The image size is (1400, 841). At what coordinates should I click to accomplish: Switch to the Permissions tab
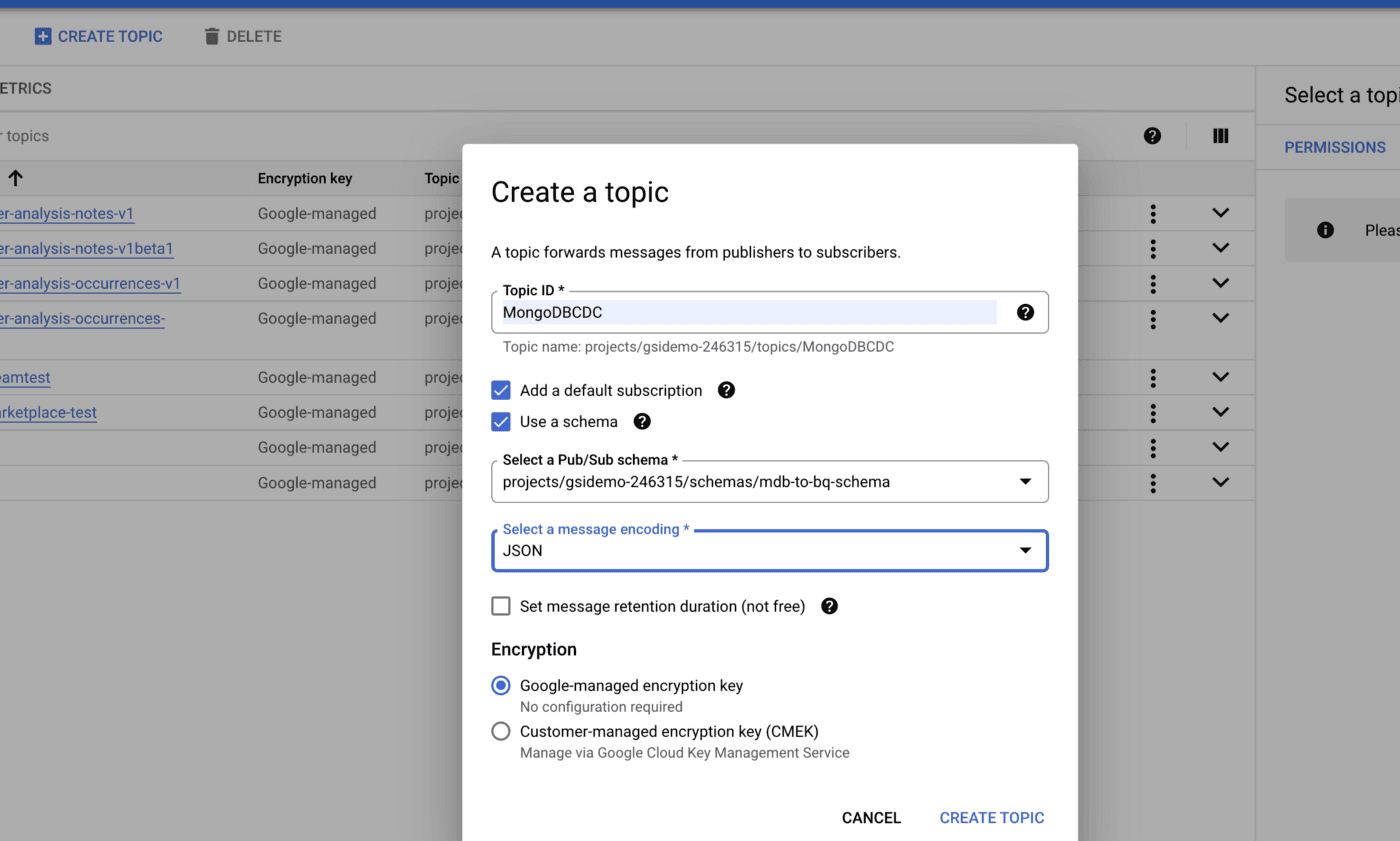coord(1334,147)
